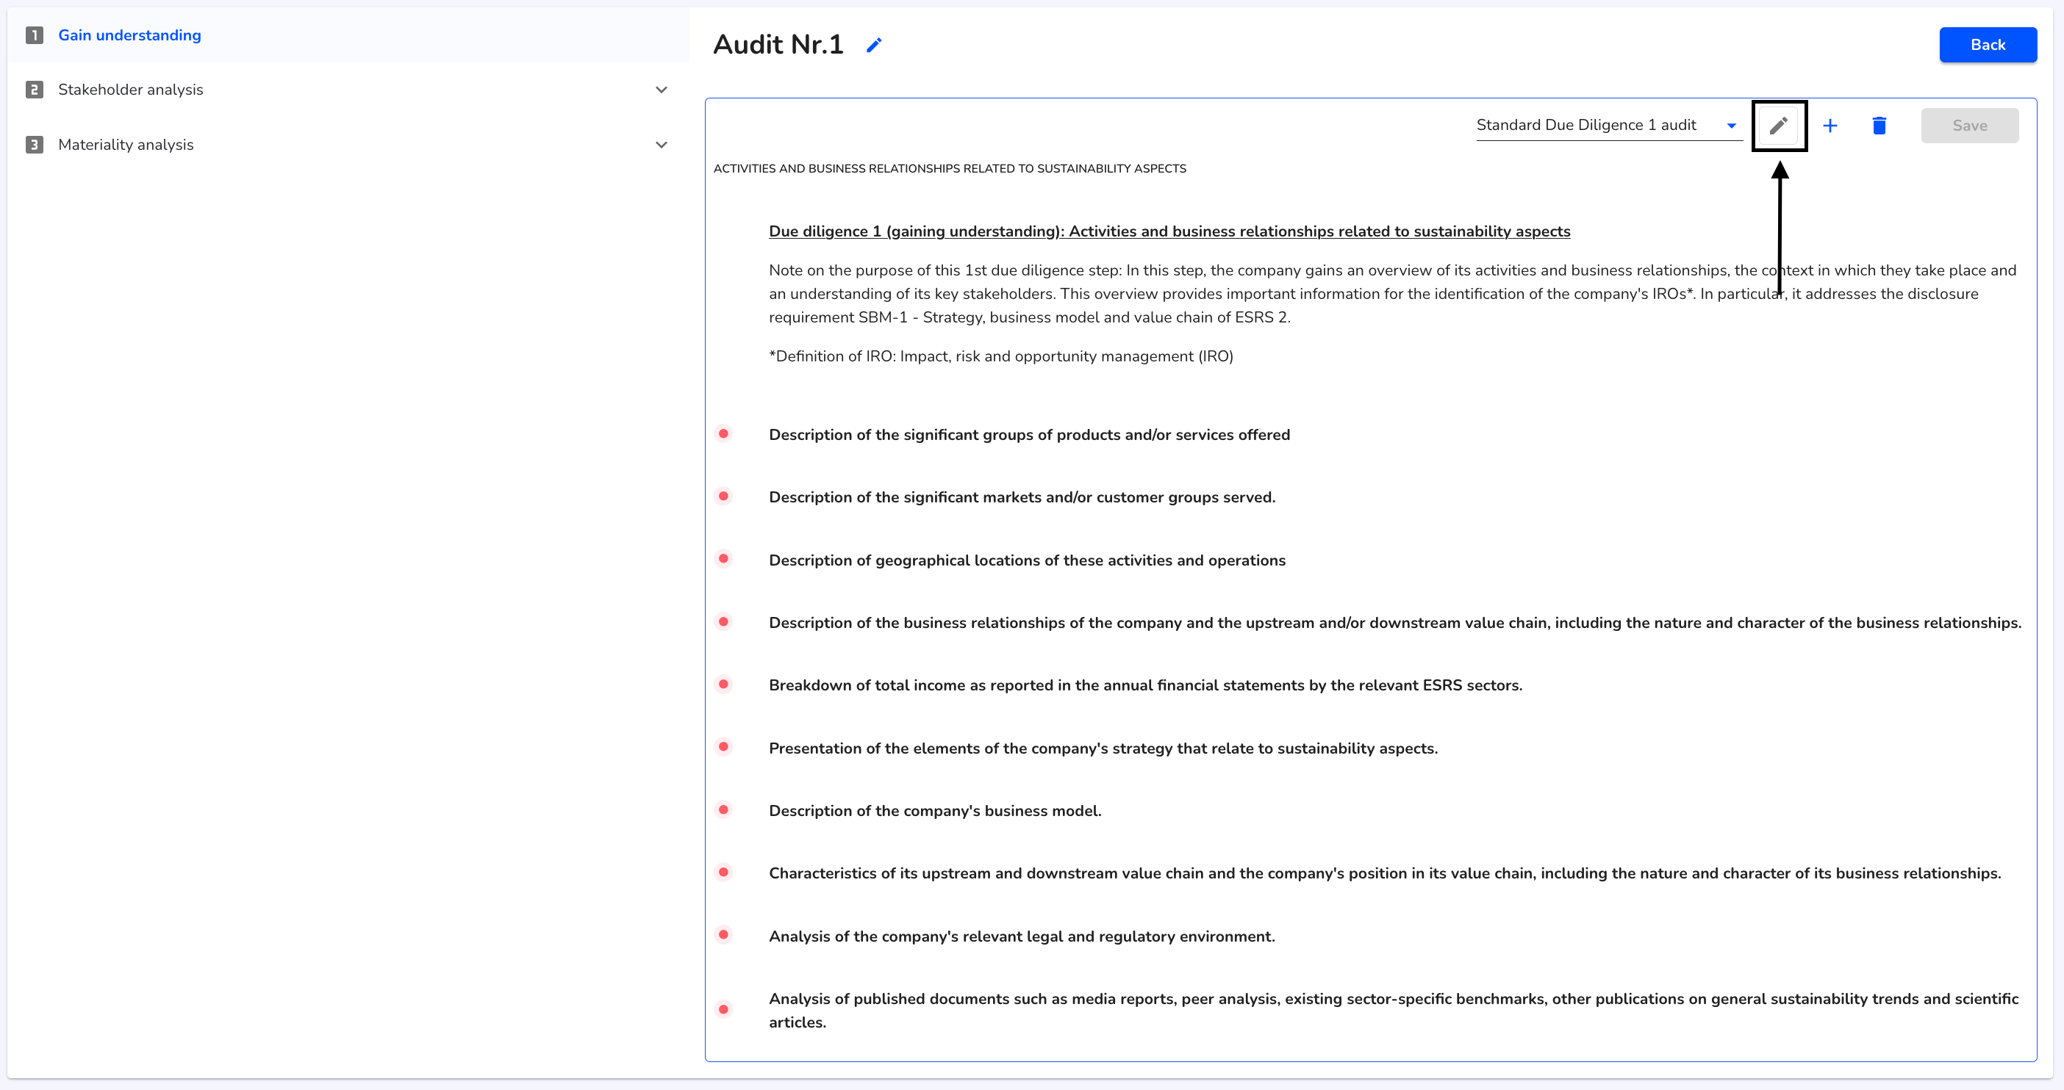
Task: Select Gain understanding step
Action: [130, 35]
